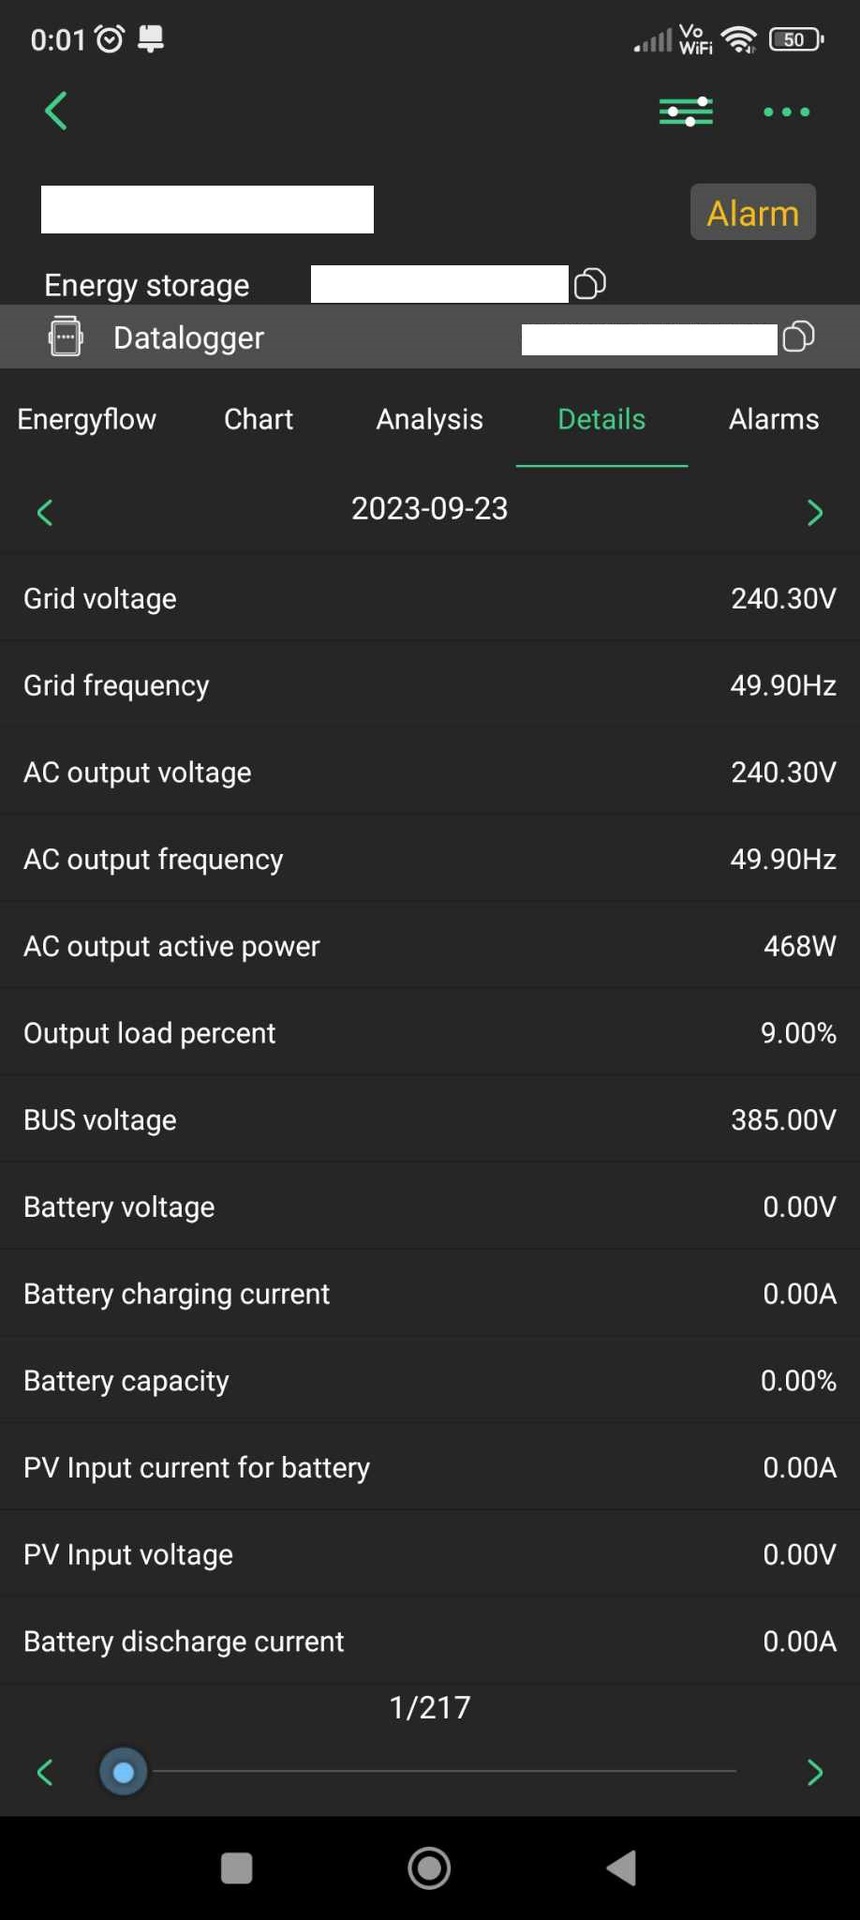
Task: Click the record slider blue handle
Action: click(123, 1773)
